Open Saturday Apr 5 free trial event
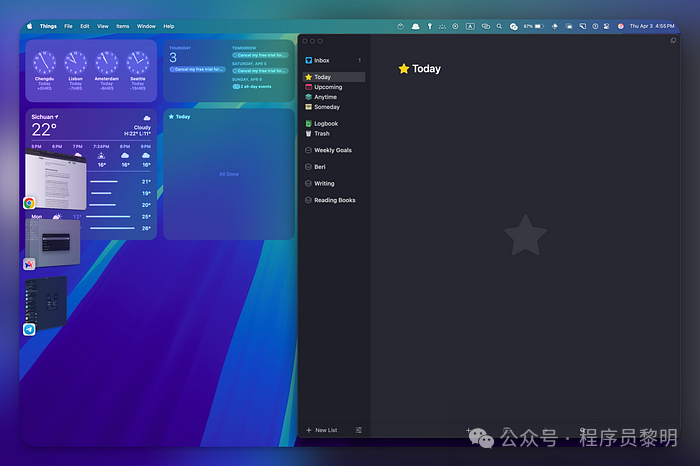Screen dimensions: 700x466 coord(260,71)
